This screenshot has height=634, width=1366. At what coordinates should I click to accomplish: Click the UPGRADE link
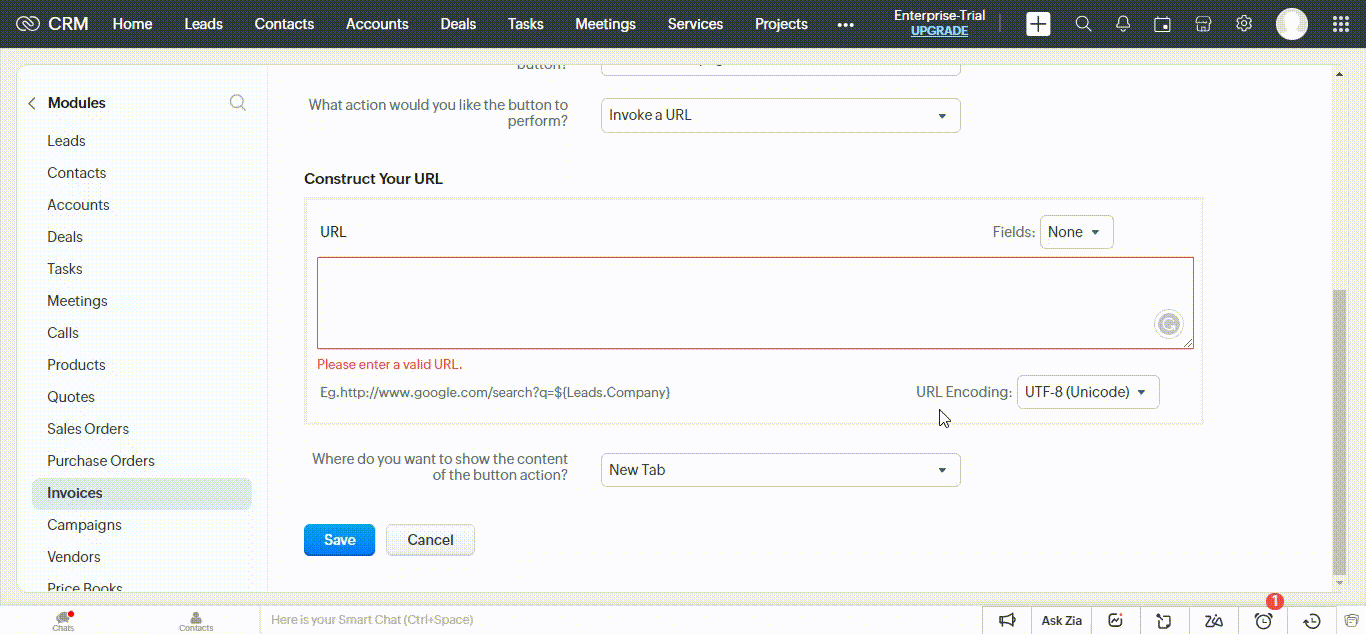point(939,31)
